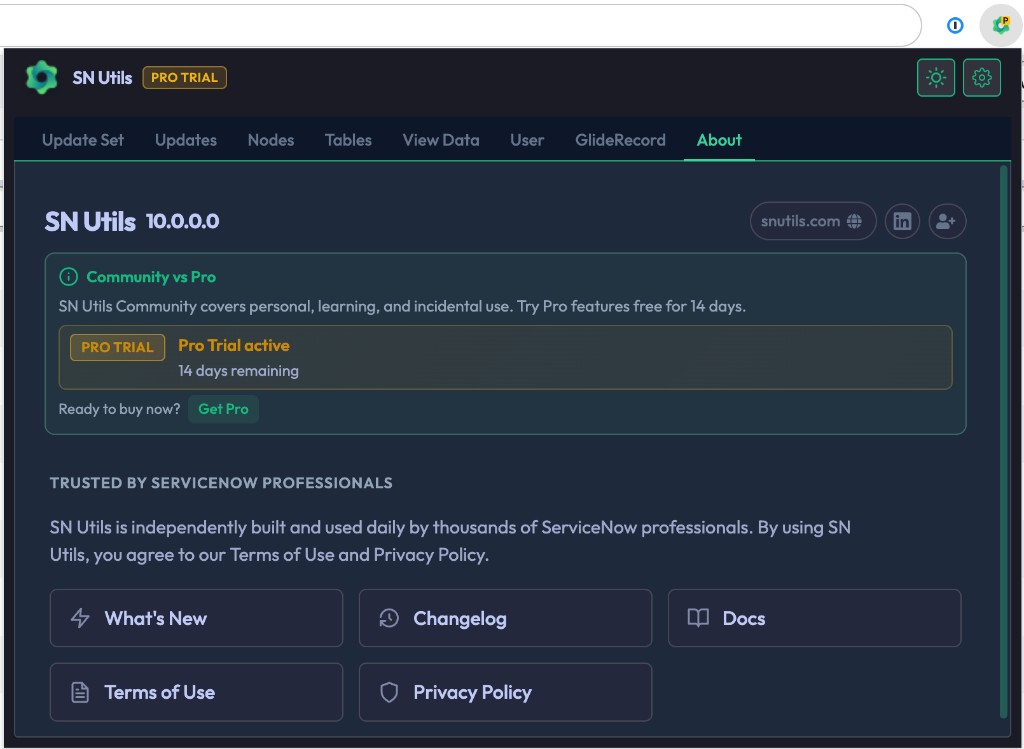The image size is (1024, 749).
Task: Click the info icon near Community vs Pro
Action: click(x=67, y=276)
